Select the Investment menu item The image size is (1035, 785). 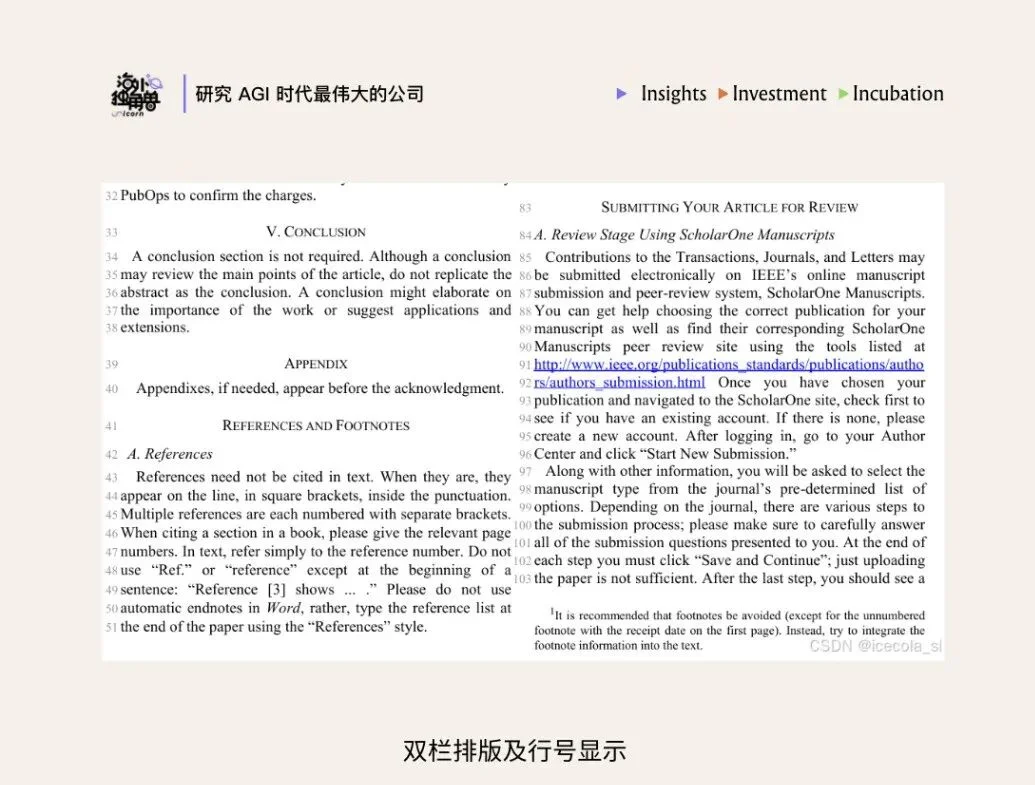pyautogui.click(x=779, y=94)
